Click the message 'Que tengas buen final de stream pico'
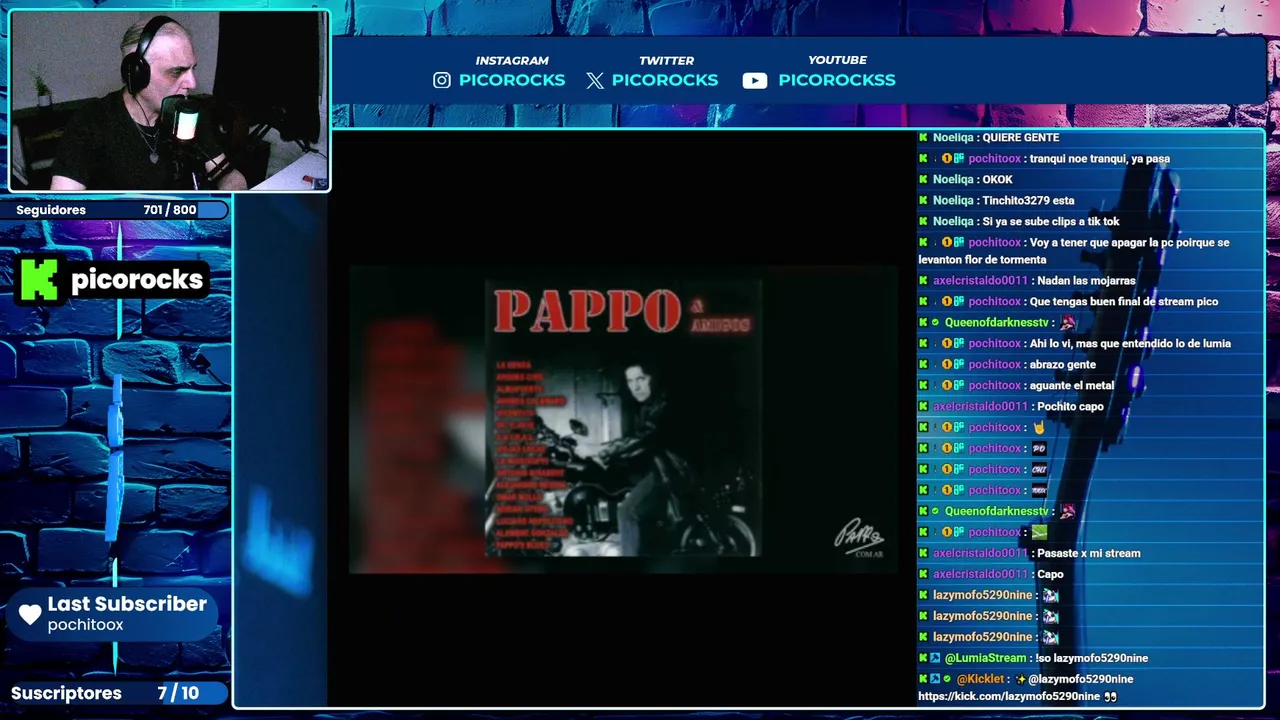 tap(1123, 301)
